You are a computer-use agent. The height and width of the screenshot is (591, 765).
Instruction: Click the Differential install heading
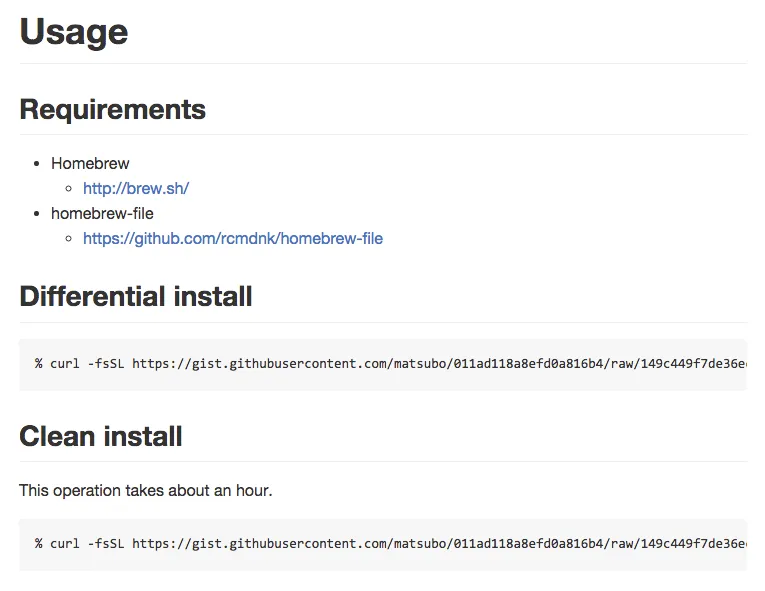pyautogui.click(x=136, y=296)
